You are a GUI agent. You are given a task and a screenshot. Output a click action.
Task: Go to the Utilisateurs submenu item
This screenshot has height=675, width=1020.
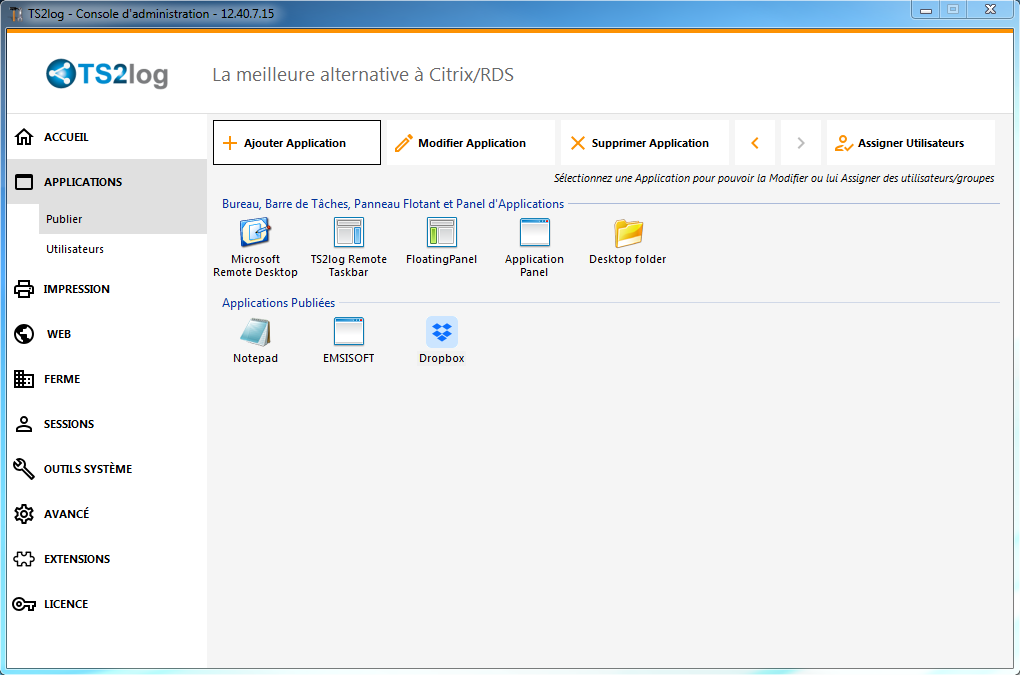click(x=123, y=249)
